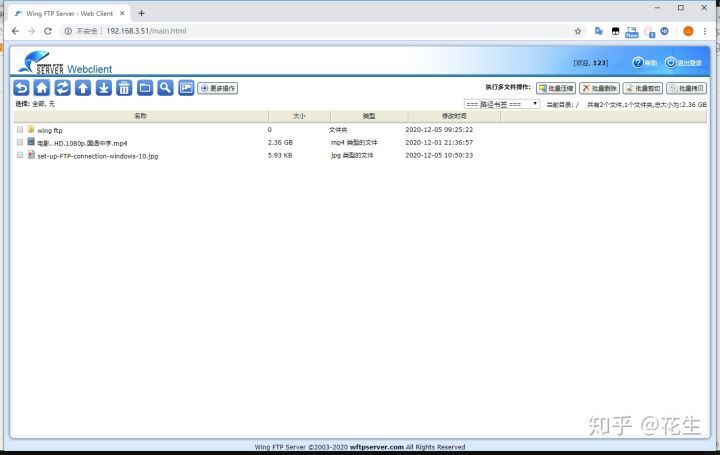Screen dimensions: 720x455
Task: Click the 批量剪切 batch cut button
Action: (x=643, y=88)
